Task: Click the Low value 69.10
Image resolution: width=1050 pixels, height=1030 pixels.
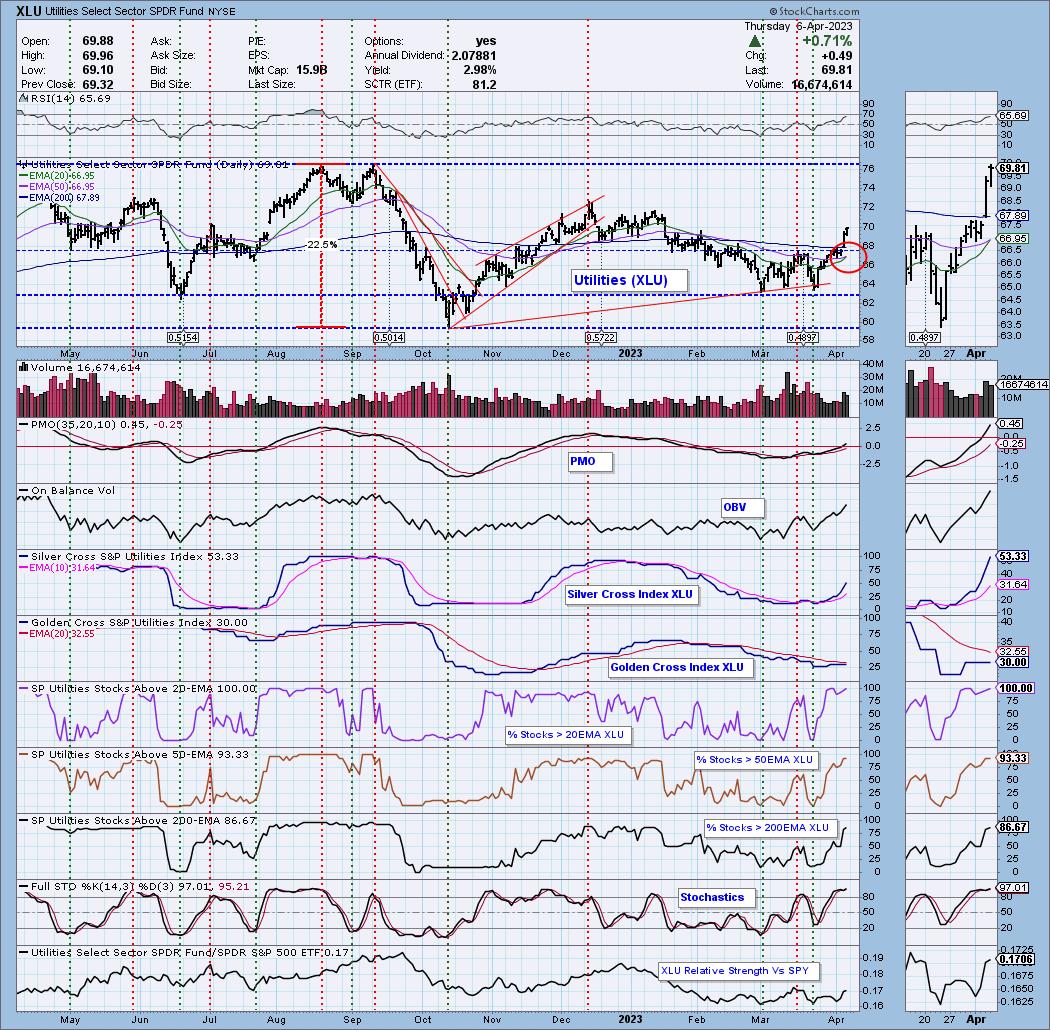Action: point(98,70)
